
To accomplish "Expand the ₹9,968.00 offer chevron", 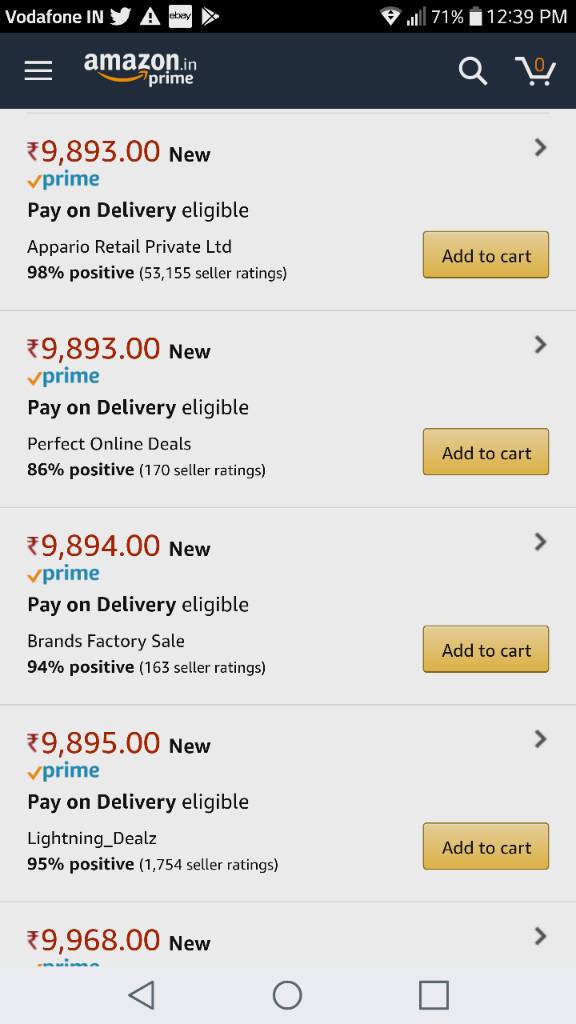I will (x=540, y=936).
